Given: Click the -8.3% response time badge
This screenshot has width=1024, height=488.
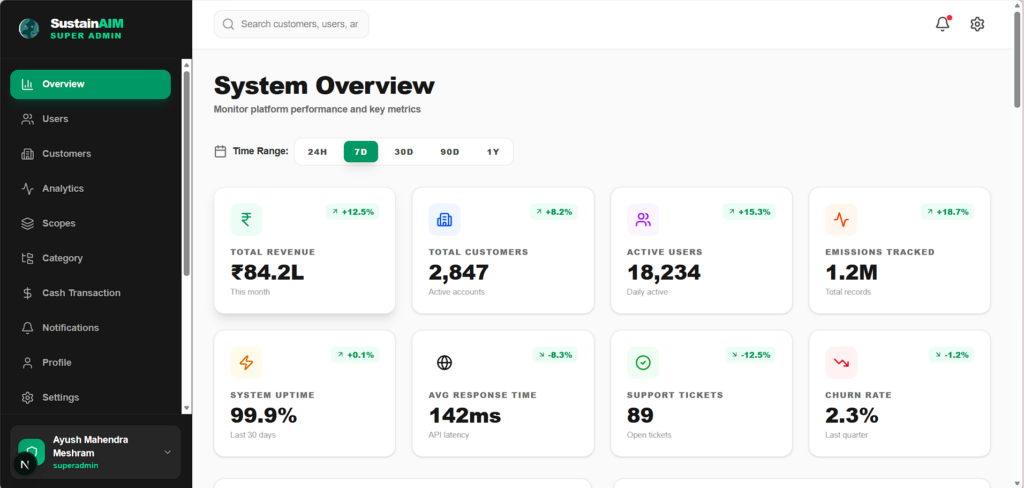Looking at the screenshot, I should (x=555, y=355).
